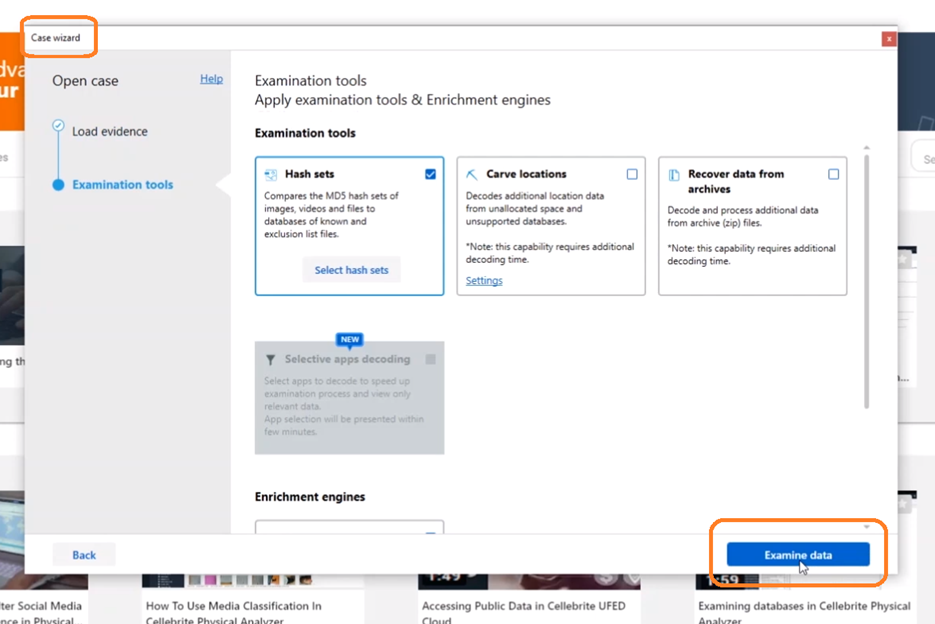The width and height of the screenshot is (935, 624).
Task: Click the Load evidence completed step icon
Action: [x=58, y=125]
